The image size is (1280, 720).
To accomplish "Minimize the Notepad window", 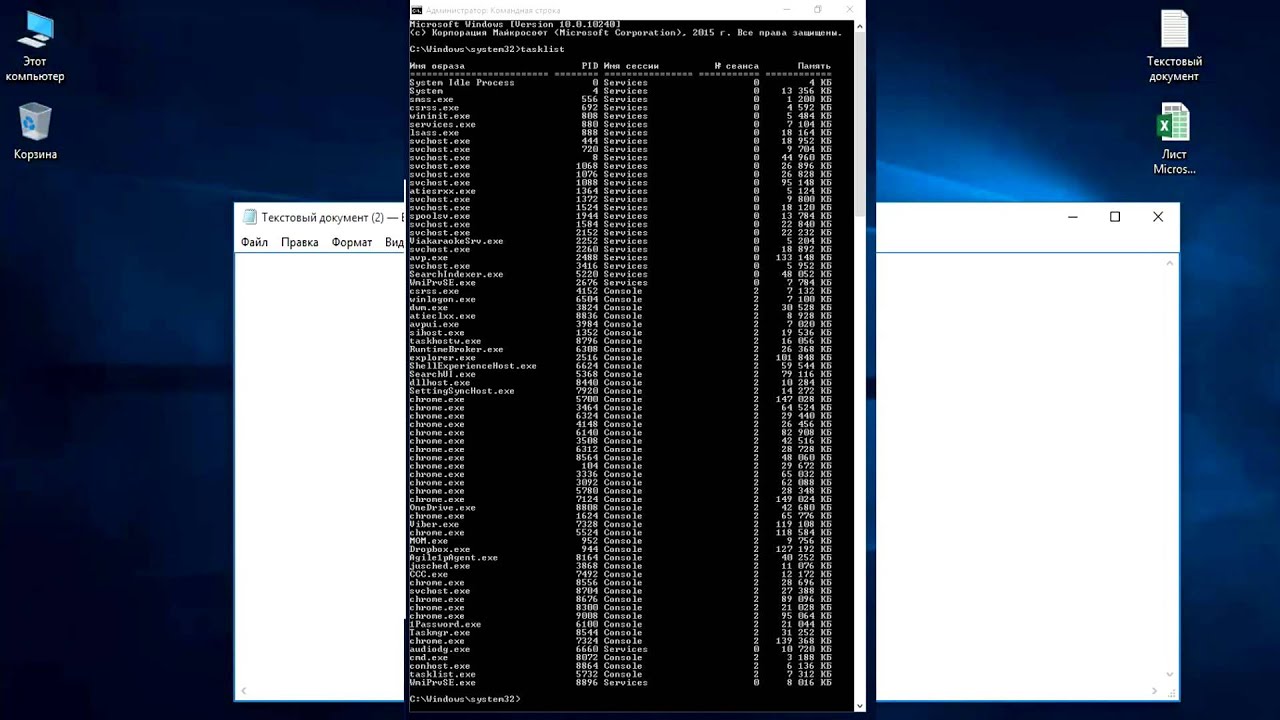I will (1072, 217).
